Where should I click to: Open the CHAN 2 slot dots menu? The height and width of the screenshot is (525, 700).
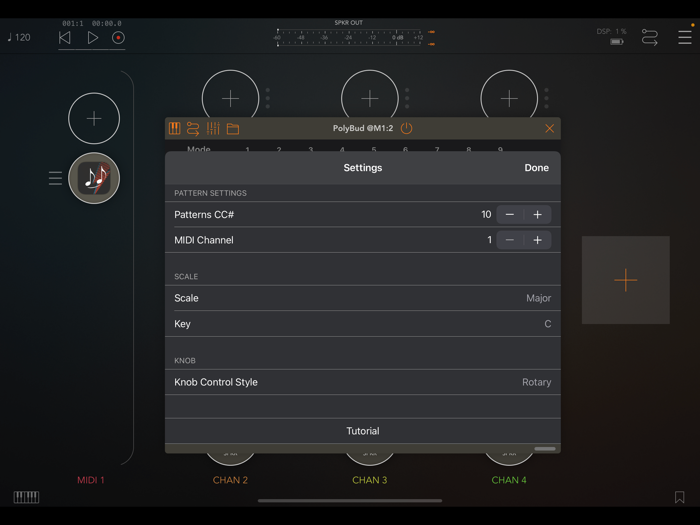click(268, 98)
